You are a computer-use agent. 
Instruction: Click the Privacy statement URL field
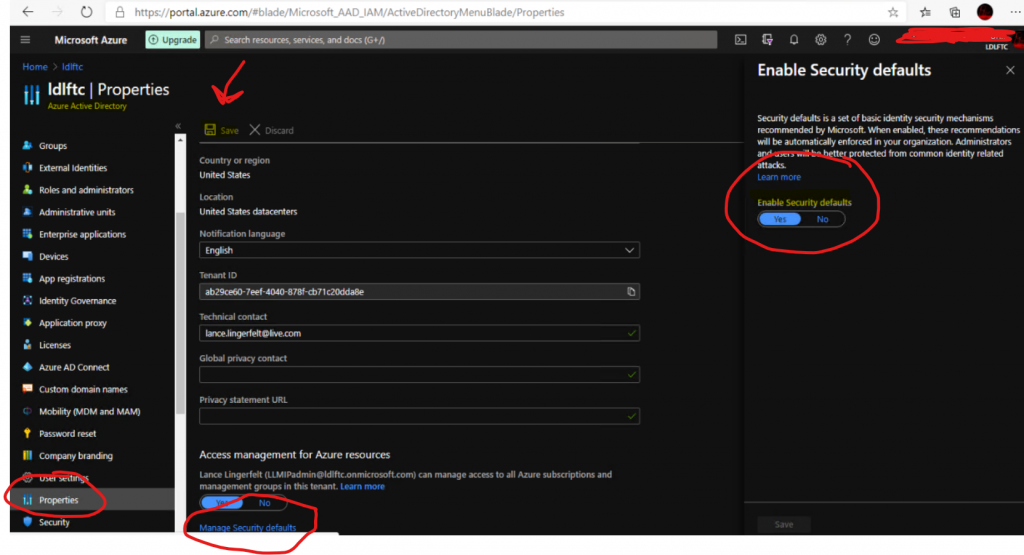(x=419, y=417)
